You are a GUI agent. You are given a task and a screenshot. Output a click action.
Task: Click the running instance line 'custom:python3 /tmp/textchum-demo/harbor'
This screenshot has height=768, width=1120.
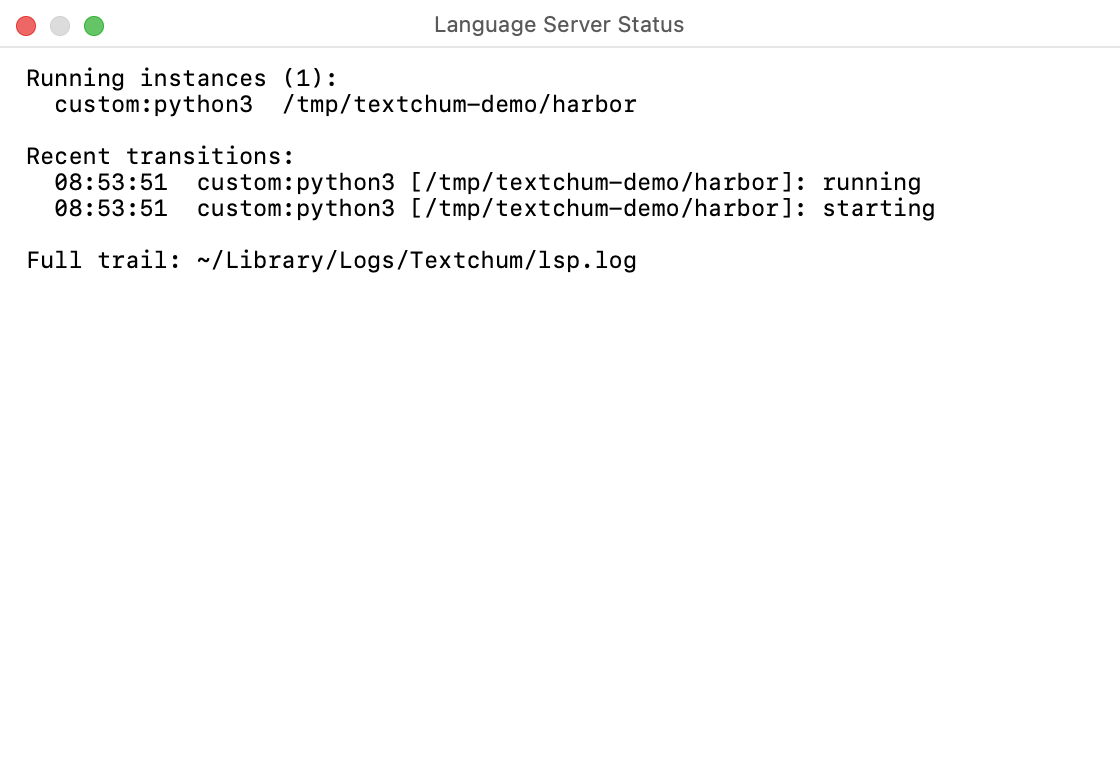click(x=346, y=104)
